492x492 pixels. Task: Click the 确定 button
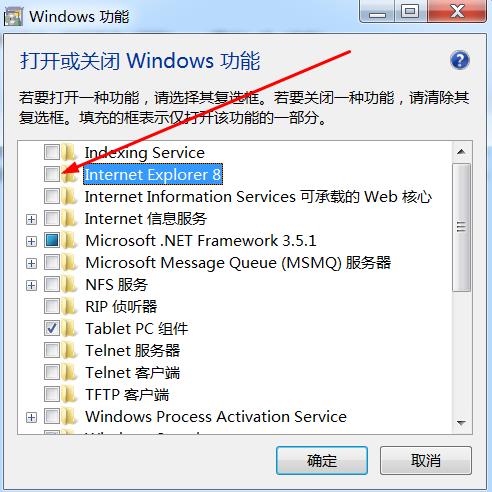pyautogui.click(x=322, y=461)
